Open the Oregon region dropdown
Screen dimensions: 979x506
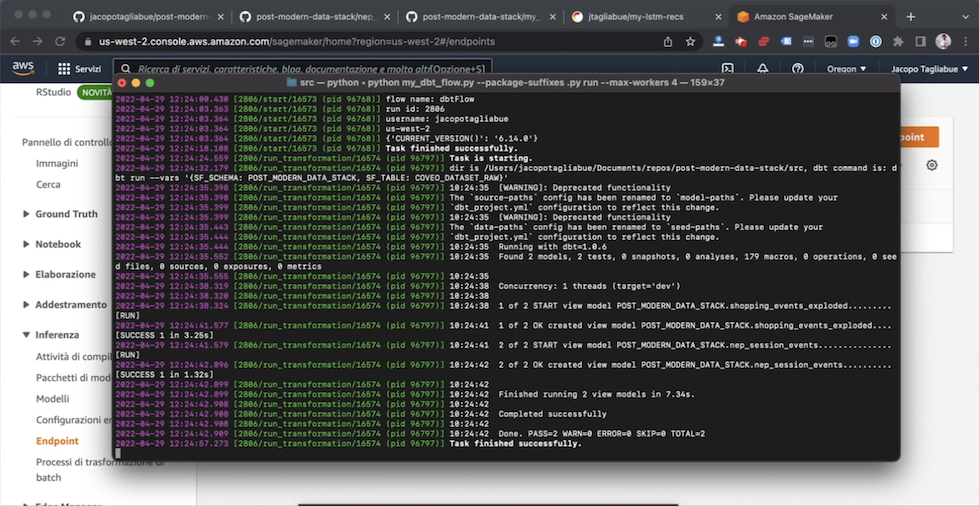pyautogui.click(x=847, y=69)
